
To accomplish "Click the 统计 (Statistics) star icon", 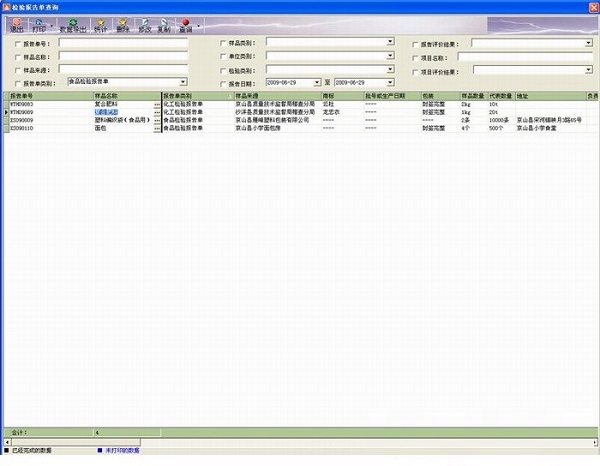I will [x=101, y=25].
